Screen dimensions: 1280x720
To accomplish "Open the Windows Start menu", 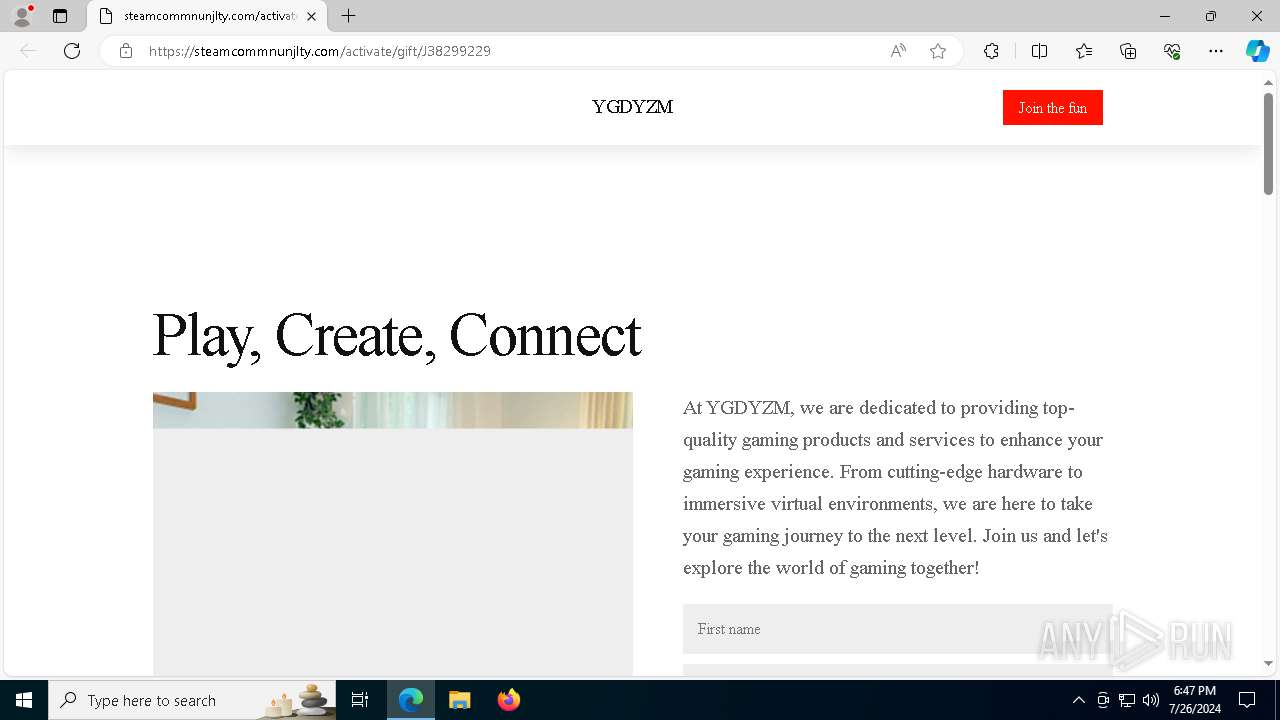I will 24,700.
